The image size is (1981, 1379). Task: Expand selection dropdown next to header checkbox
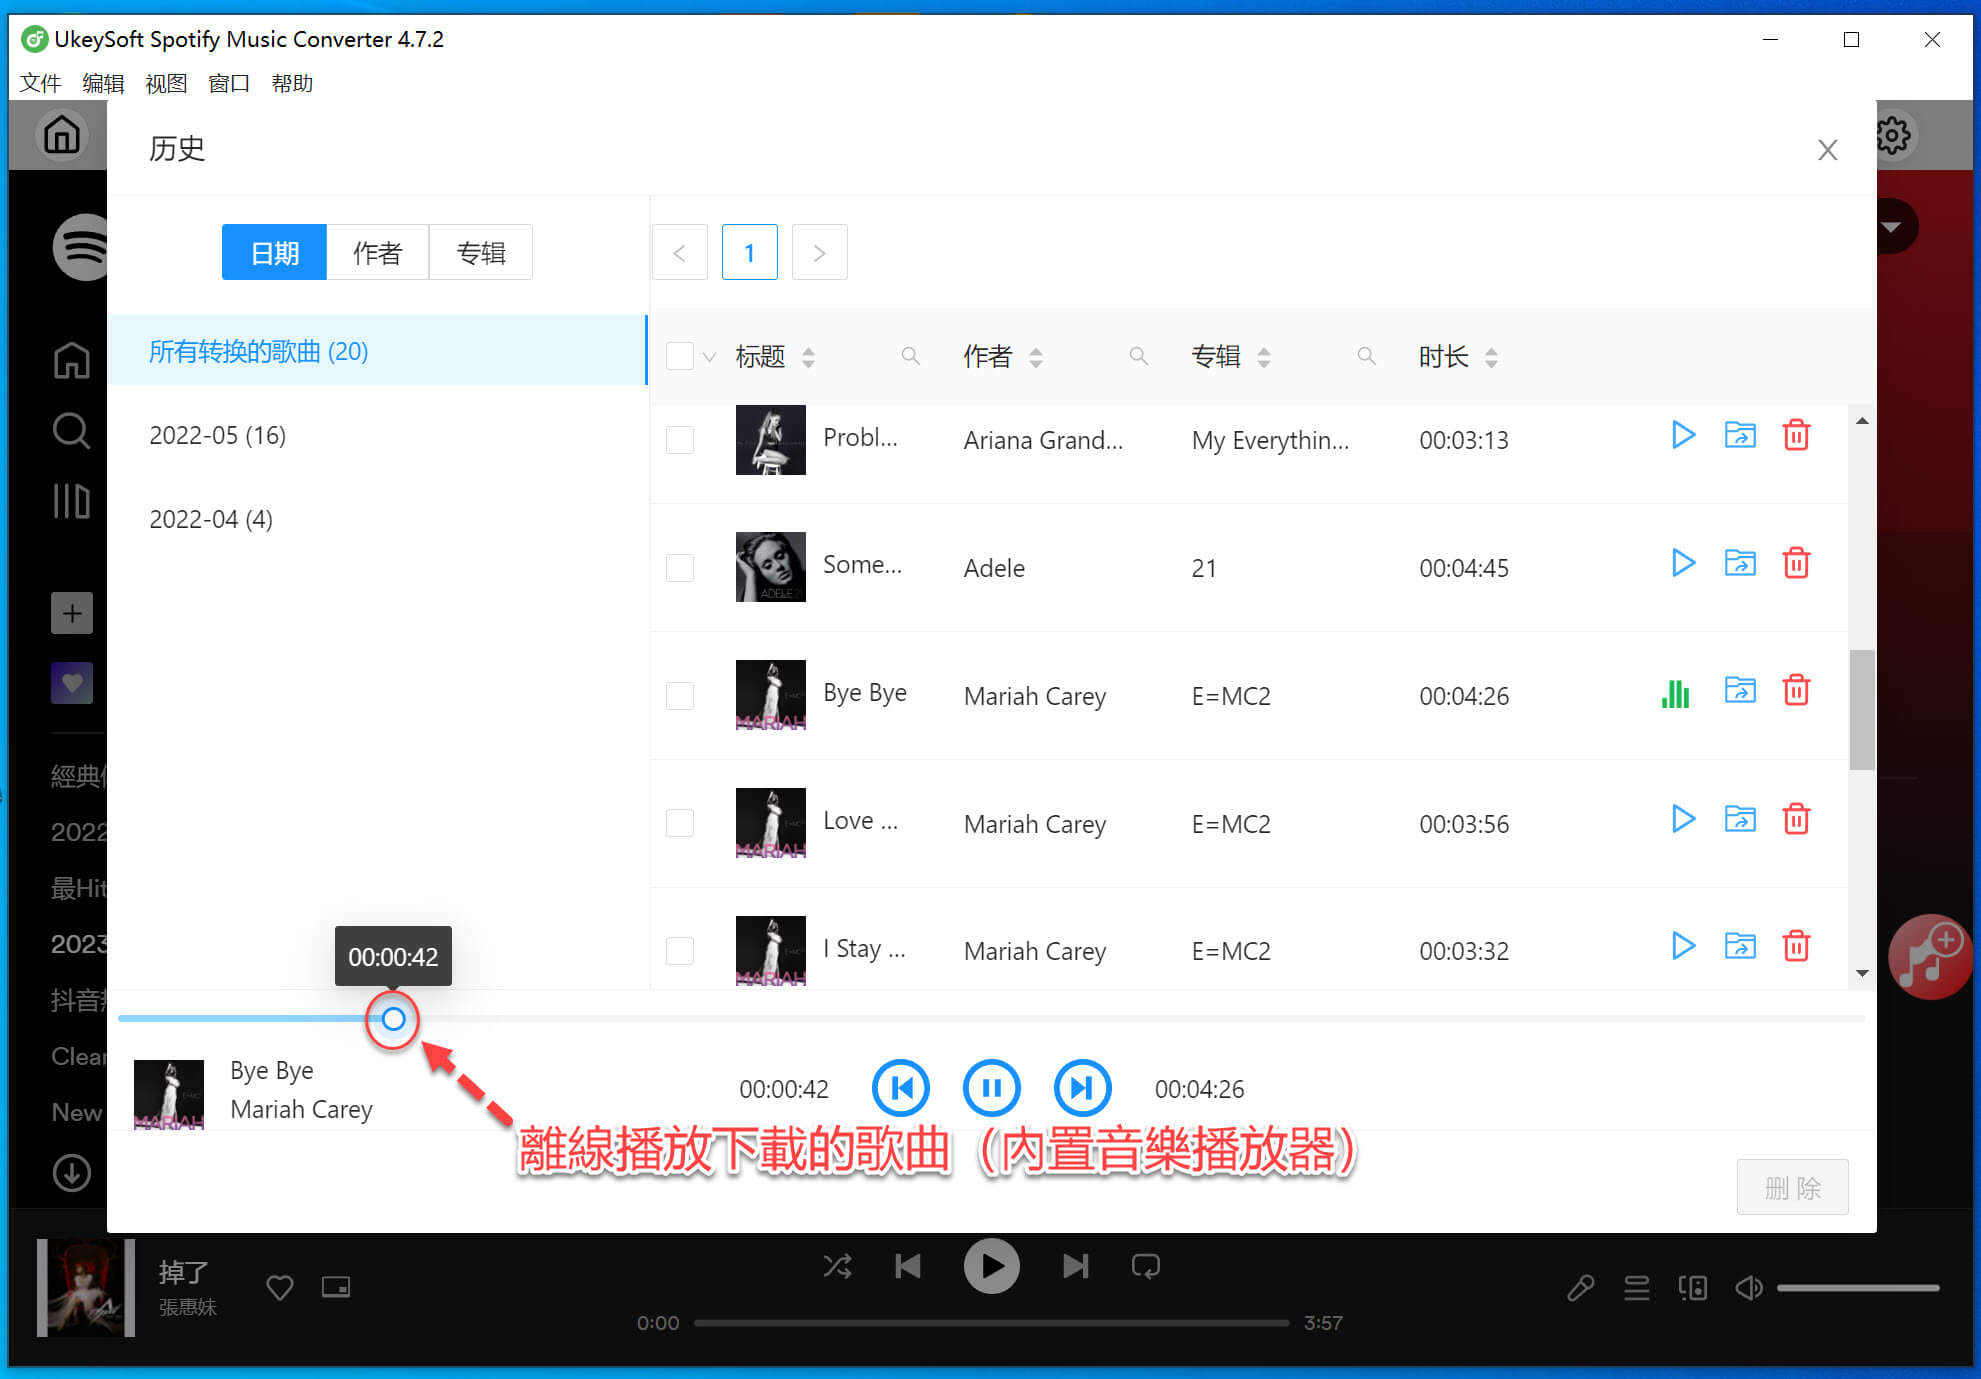point(709,357)
